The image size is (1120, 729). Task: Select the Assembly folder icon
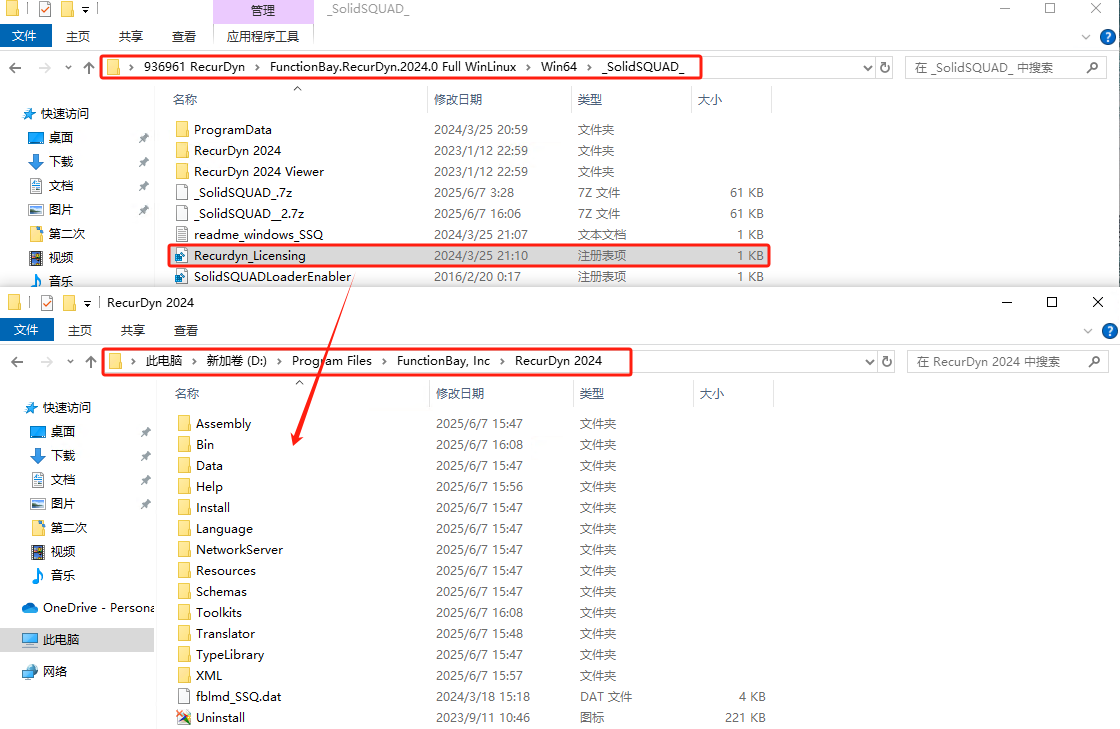185,424
